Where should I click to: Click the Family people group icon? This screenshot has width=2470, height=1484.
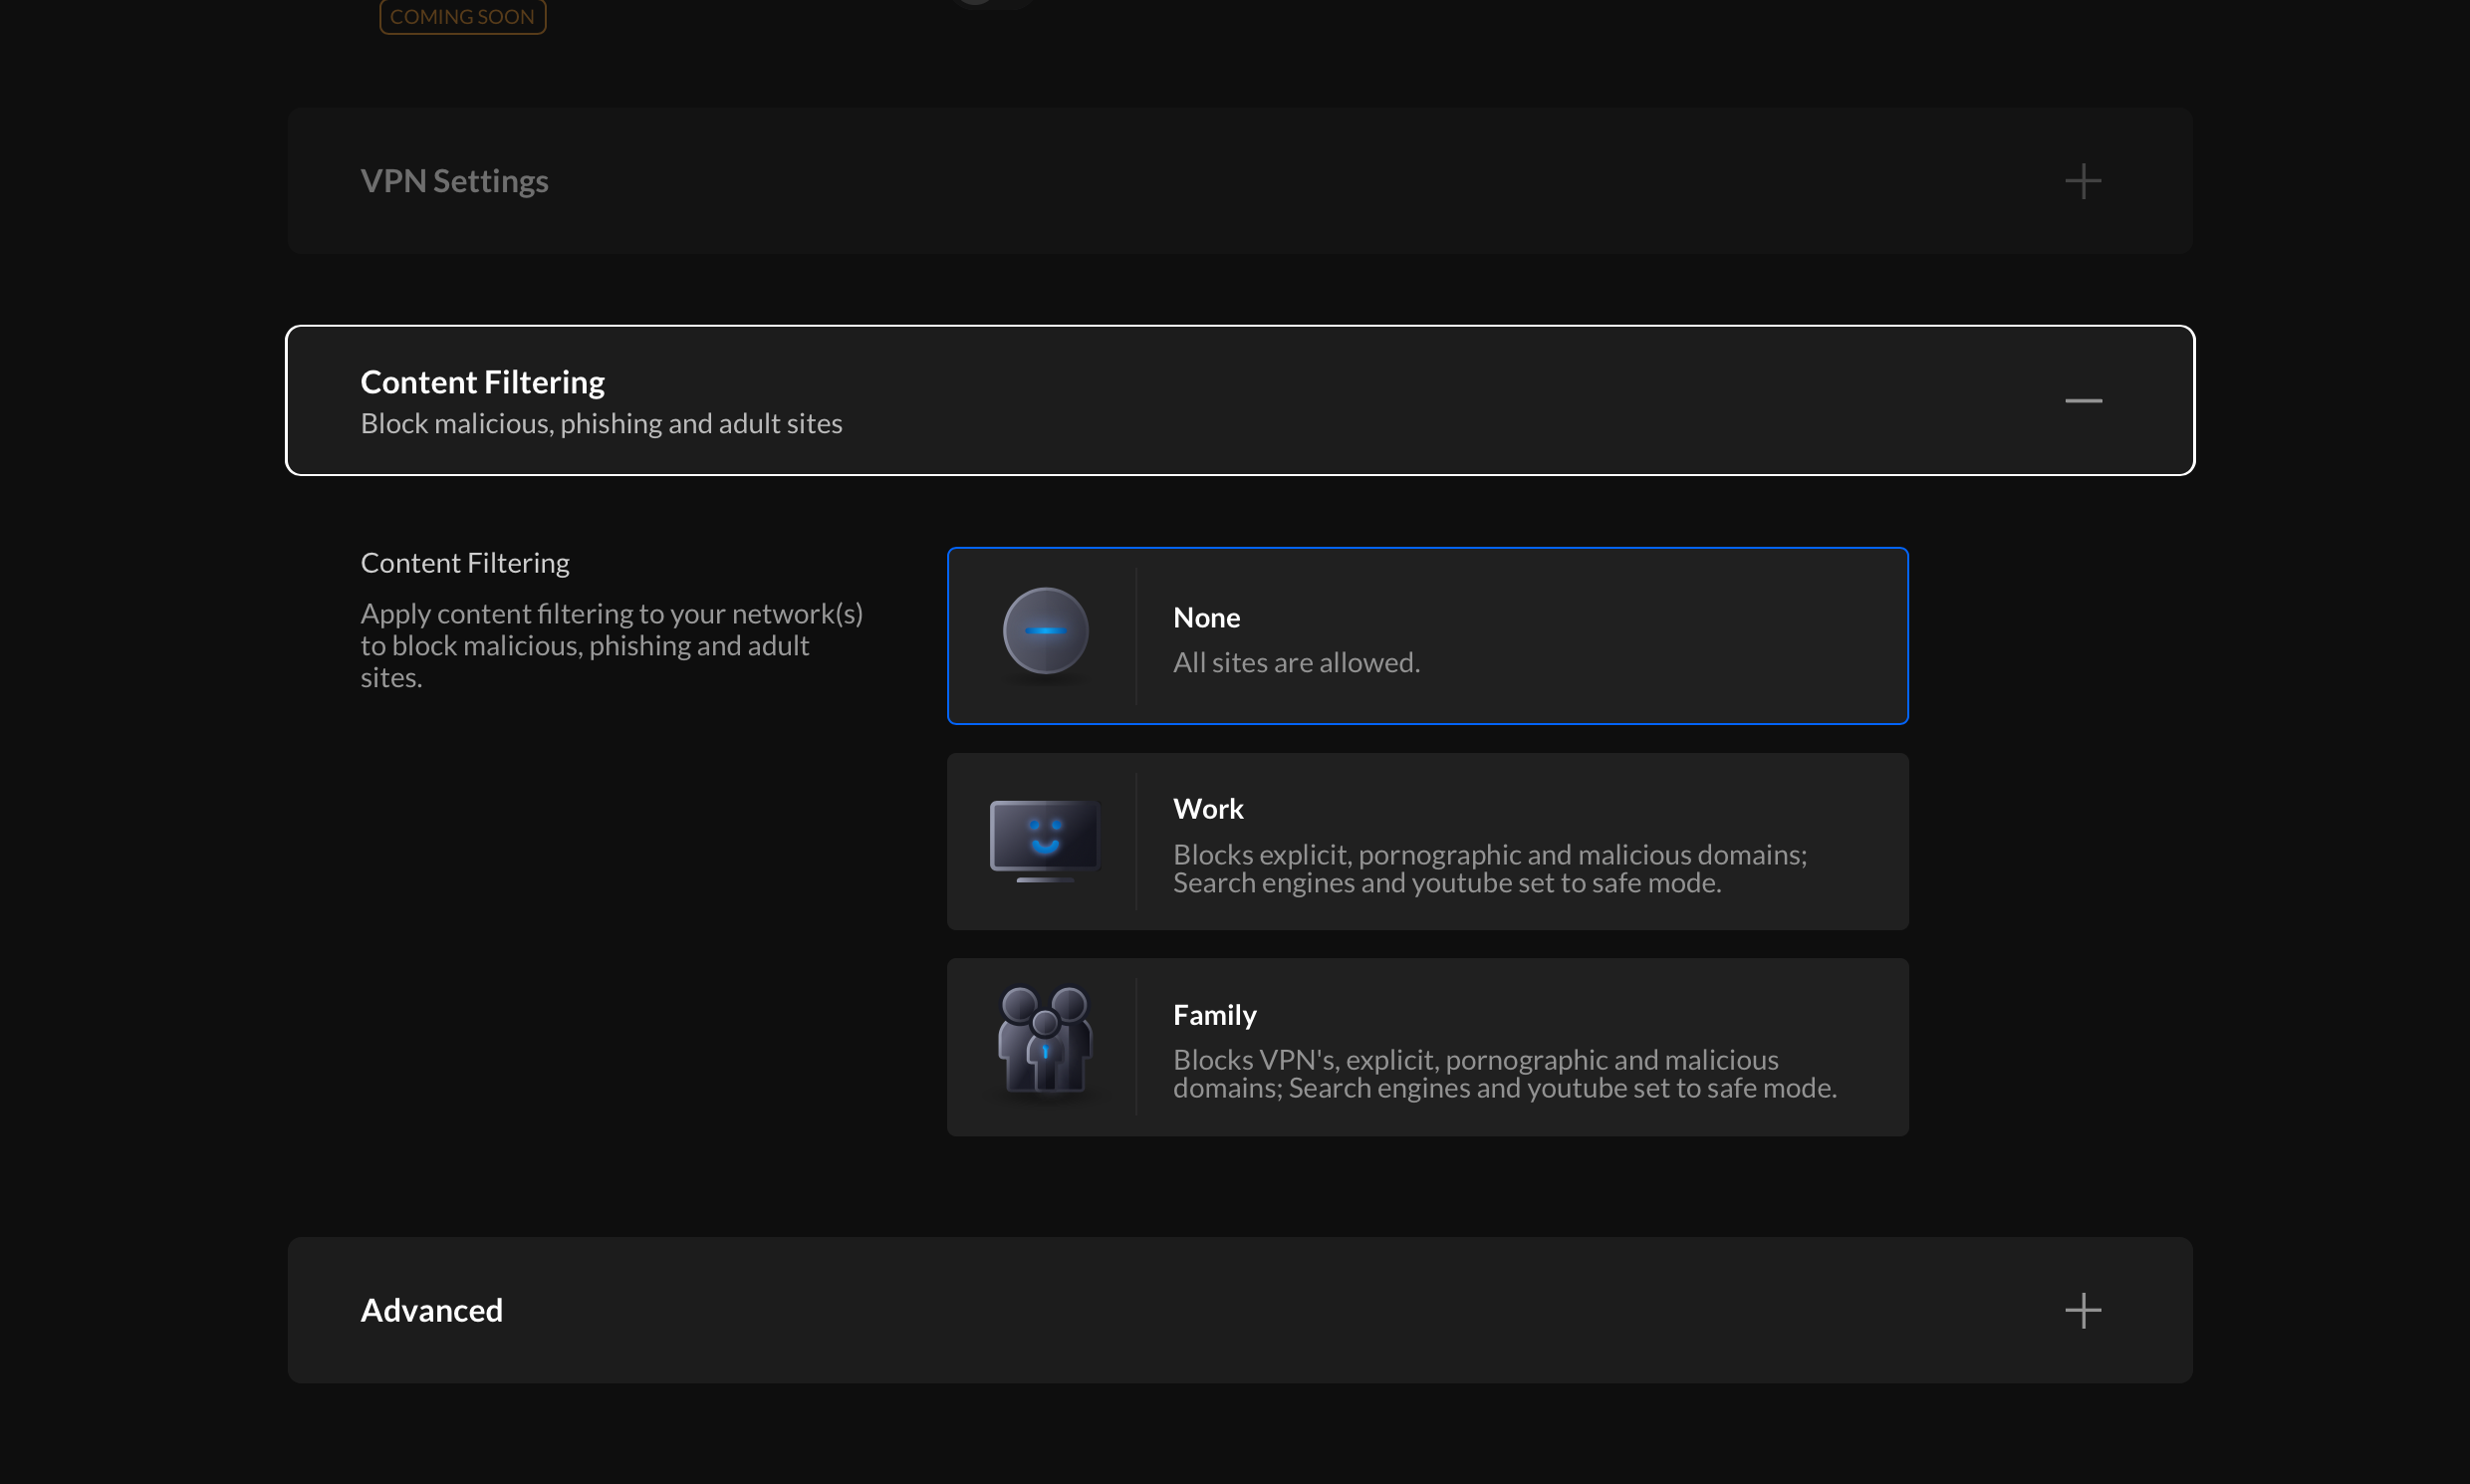1045,1039
